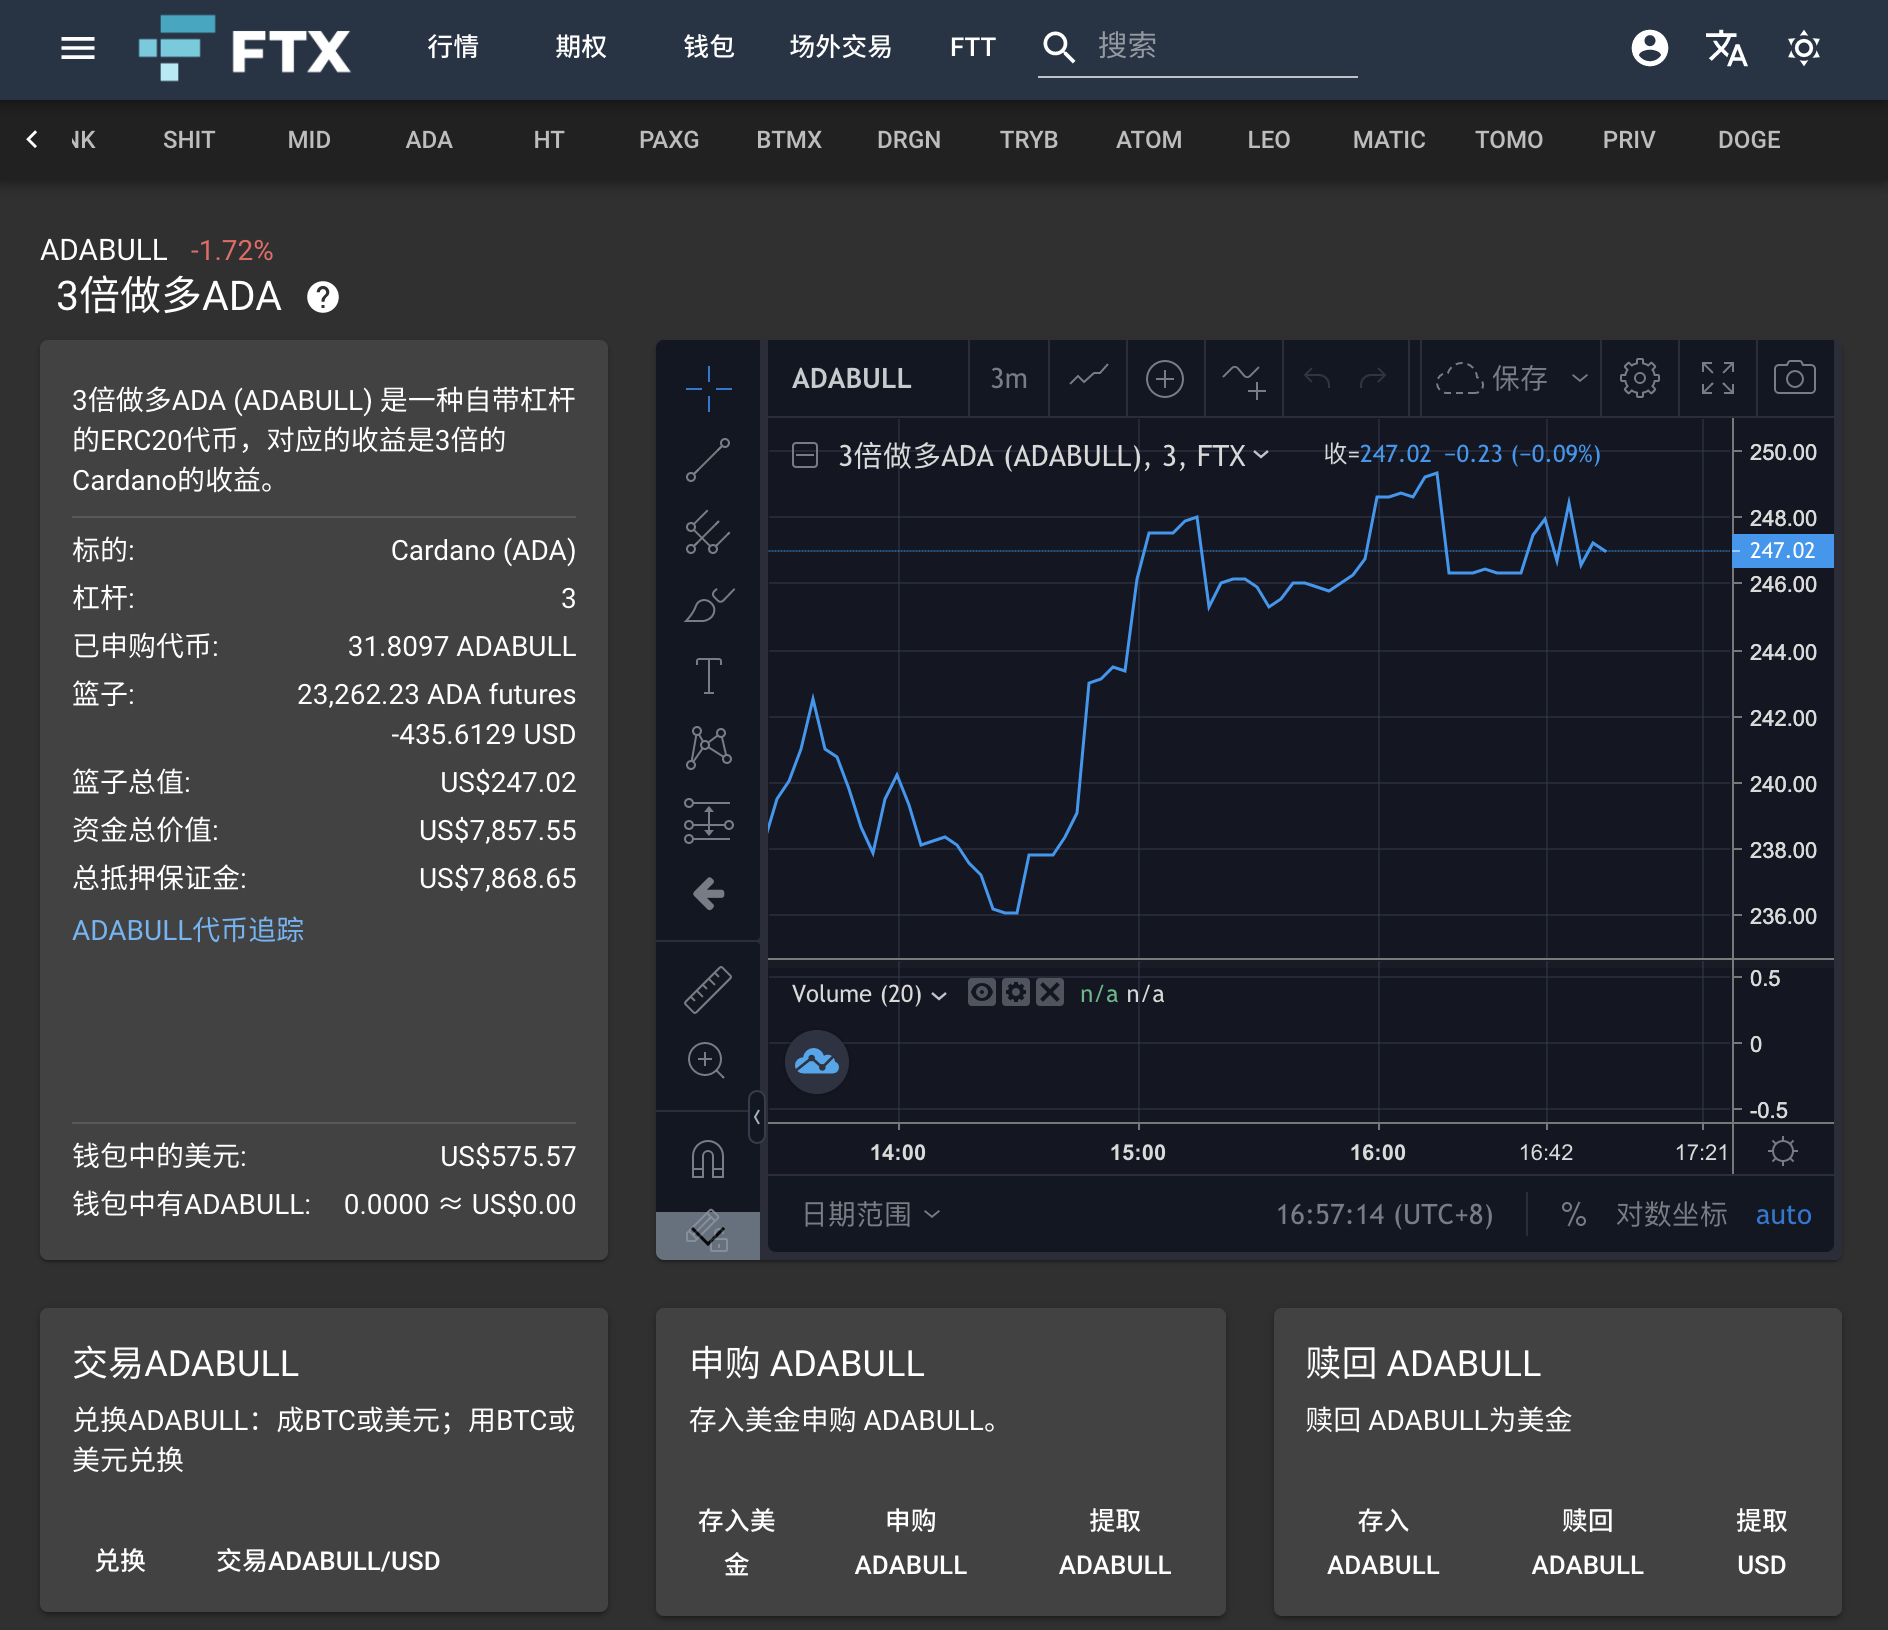
Task: Click the compare or add symbol plus icon
Action: (1165, 379)
